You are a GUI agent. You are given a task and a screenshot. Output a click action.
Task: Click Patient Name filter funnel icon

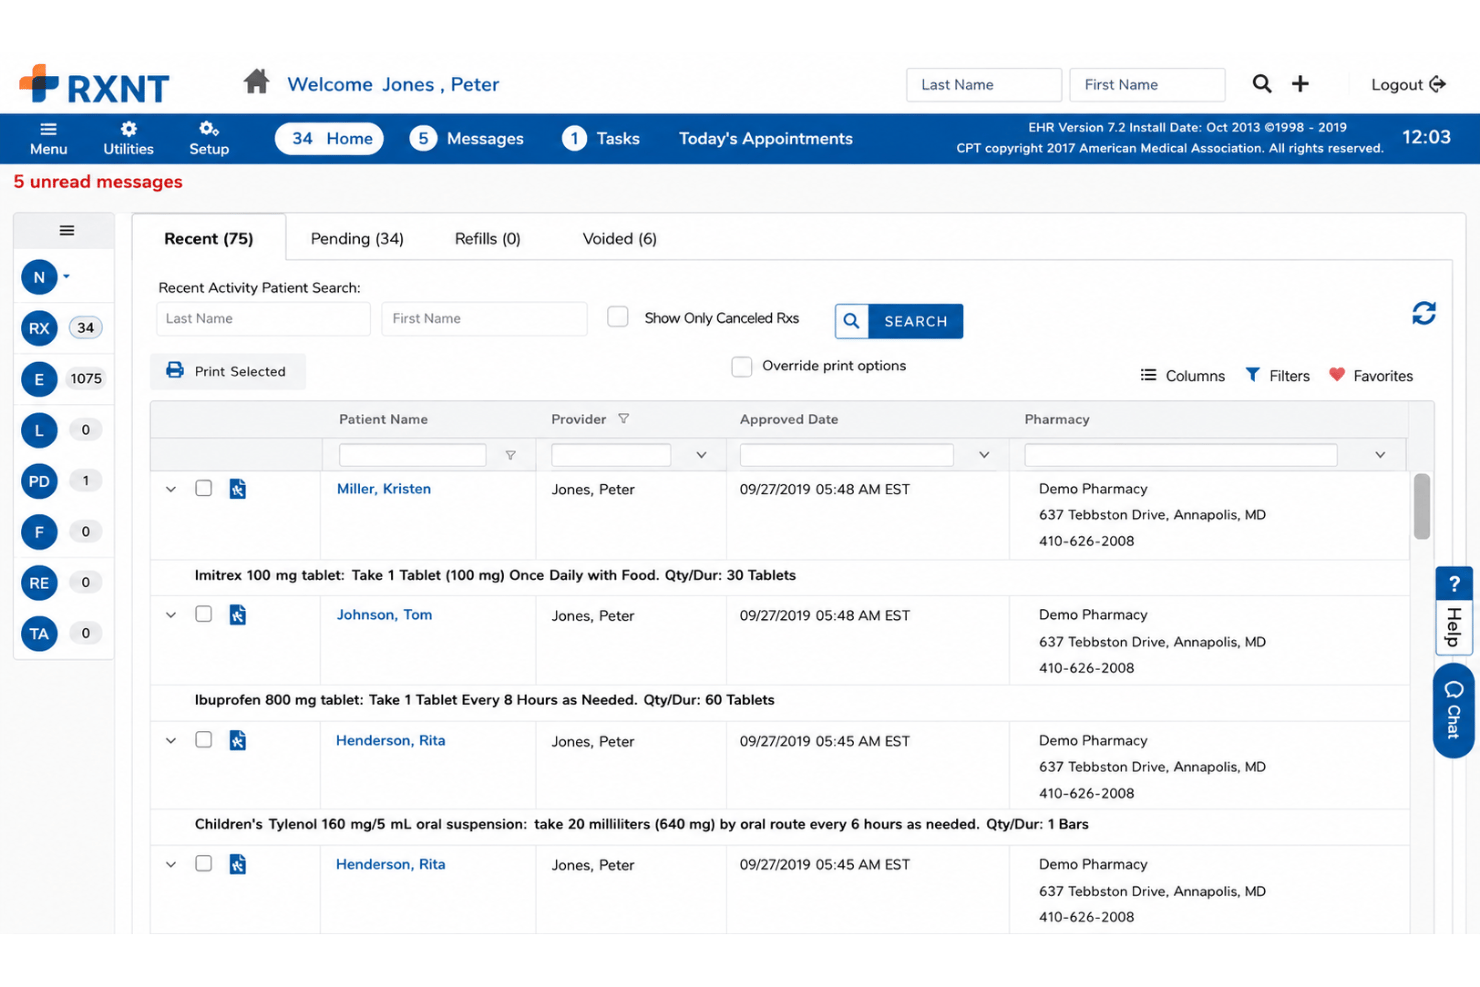[x=510, y=455]
